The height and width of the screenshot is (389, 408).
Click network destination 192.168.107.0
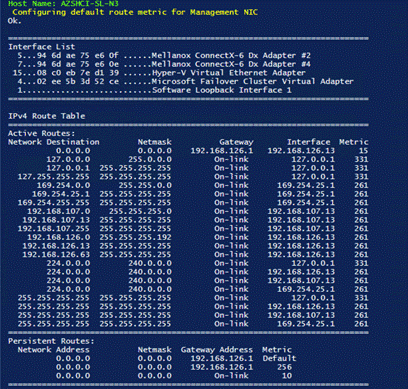point(59,211)
